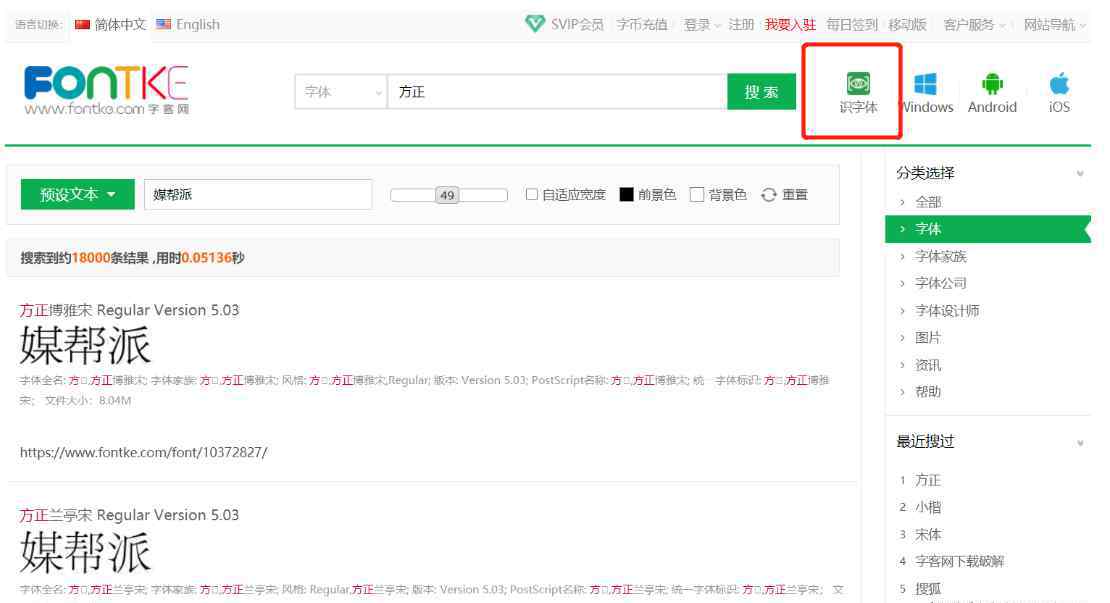The width and height of the screenshot is (1110, 603).
Task: Expand the 登录 dropdown
Action: tap(702, 25)
